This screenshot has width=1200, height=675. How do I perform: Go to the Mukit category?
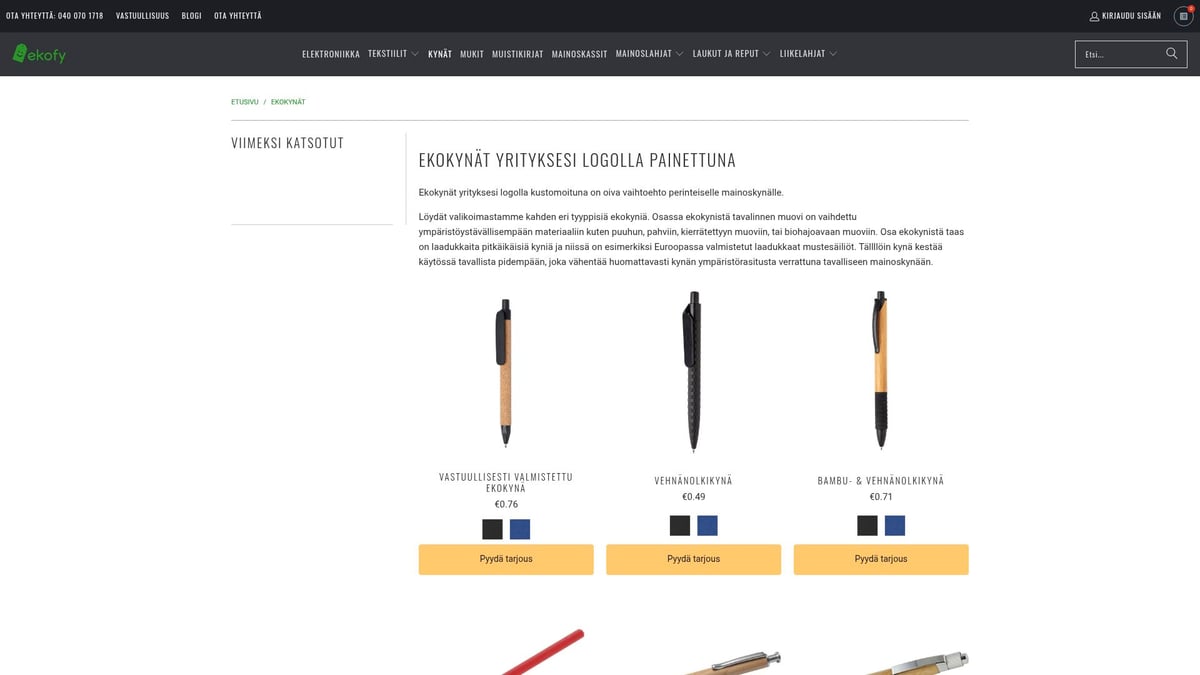tap(472, 54)
